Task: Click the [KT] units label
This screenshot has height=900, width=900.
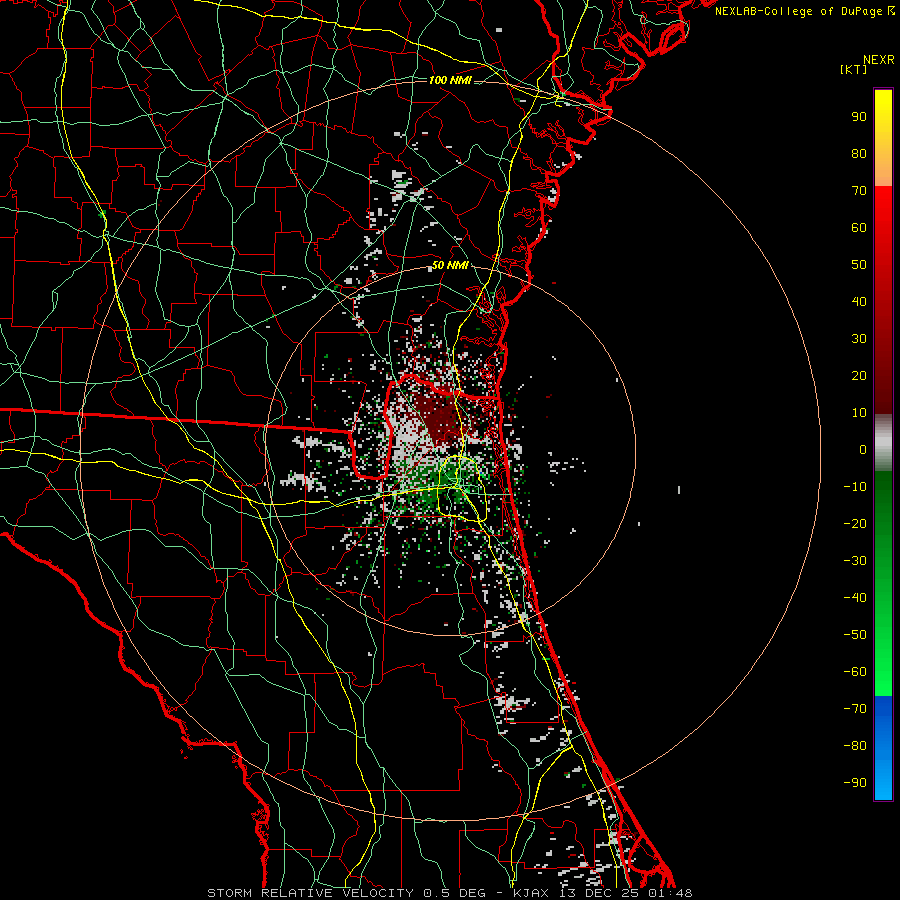Action: point(853,69)
